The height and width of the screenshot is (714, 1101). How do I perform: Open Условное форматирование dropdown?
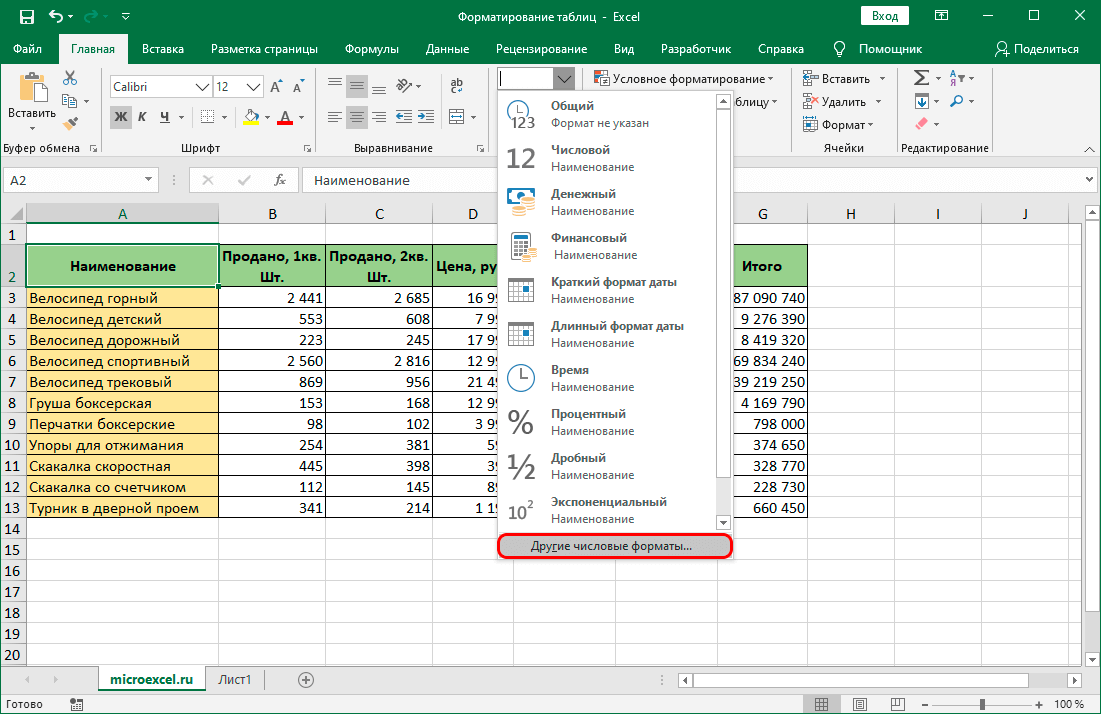pyautogui.click(x=683, y=79)
